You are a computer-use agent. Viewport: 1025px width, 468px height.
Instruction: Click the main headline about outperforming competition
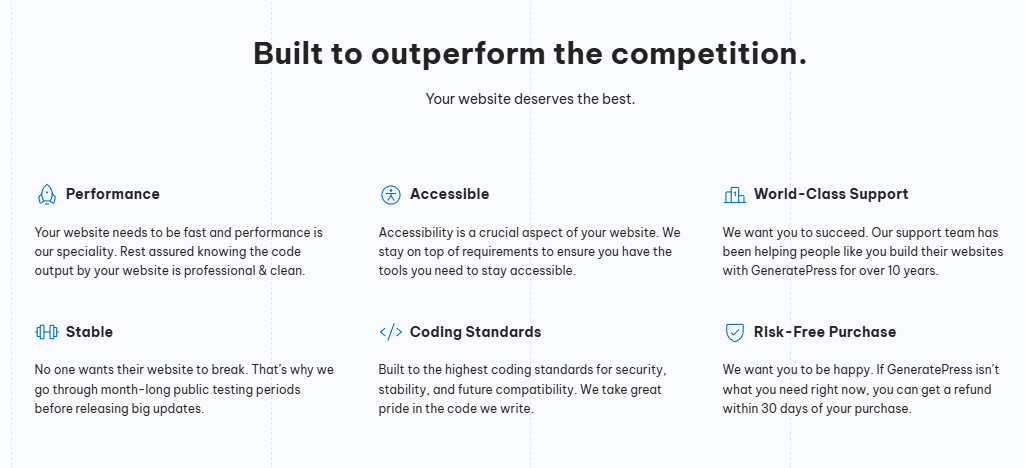point(530,53)
